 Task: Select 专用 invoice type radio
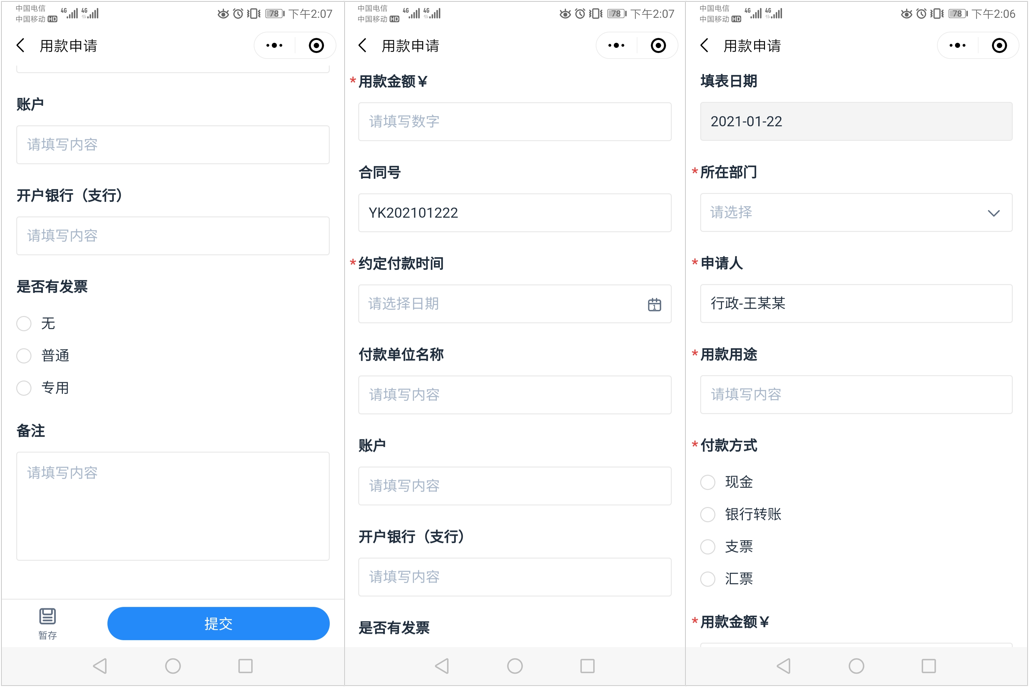pos(24,388)
